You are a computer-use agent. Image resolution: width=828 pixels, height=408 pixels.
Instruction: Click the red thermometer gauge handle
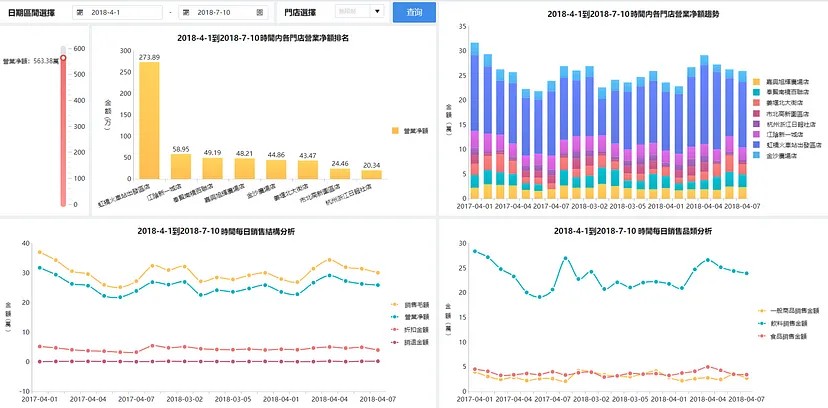pyautogui.click(x=63, y=58)
